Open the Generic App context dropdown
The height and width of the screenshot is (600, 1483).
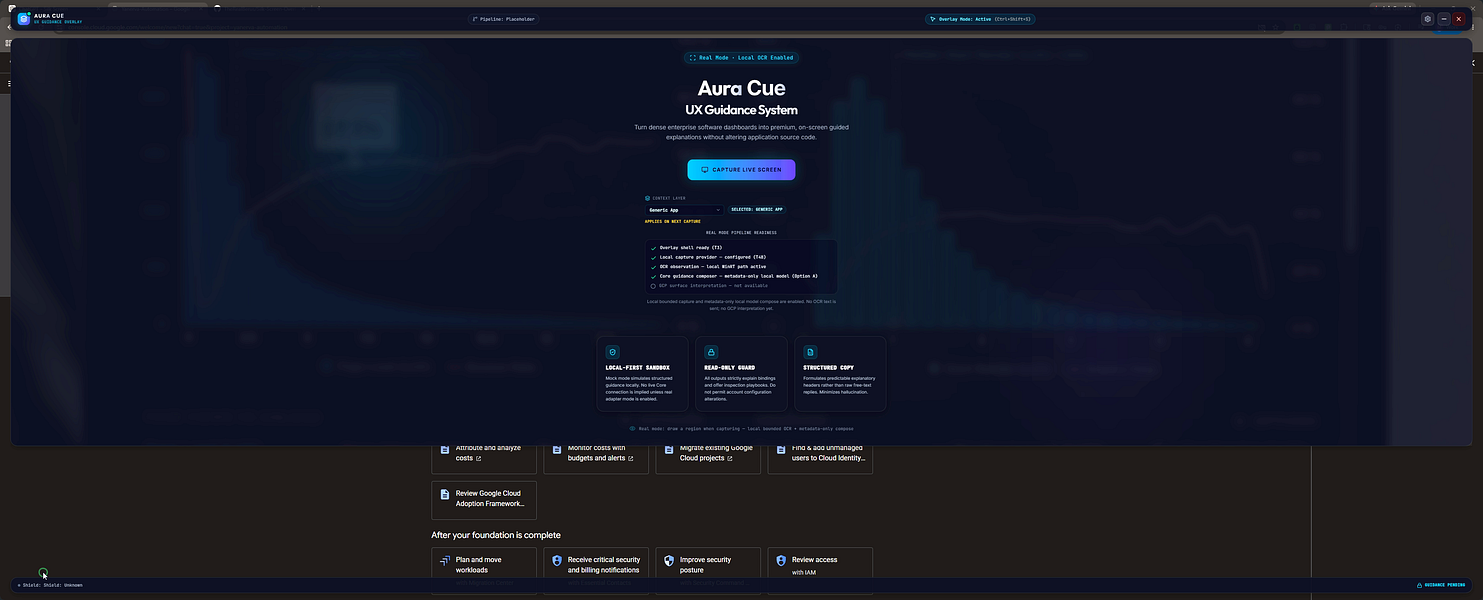point(684,210)
